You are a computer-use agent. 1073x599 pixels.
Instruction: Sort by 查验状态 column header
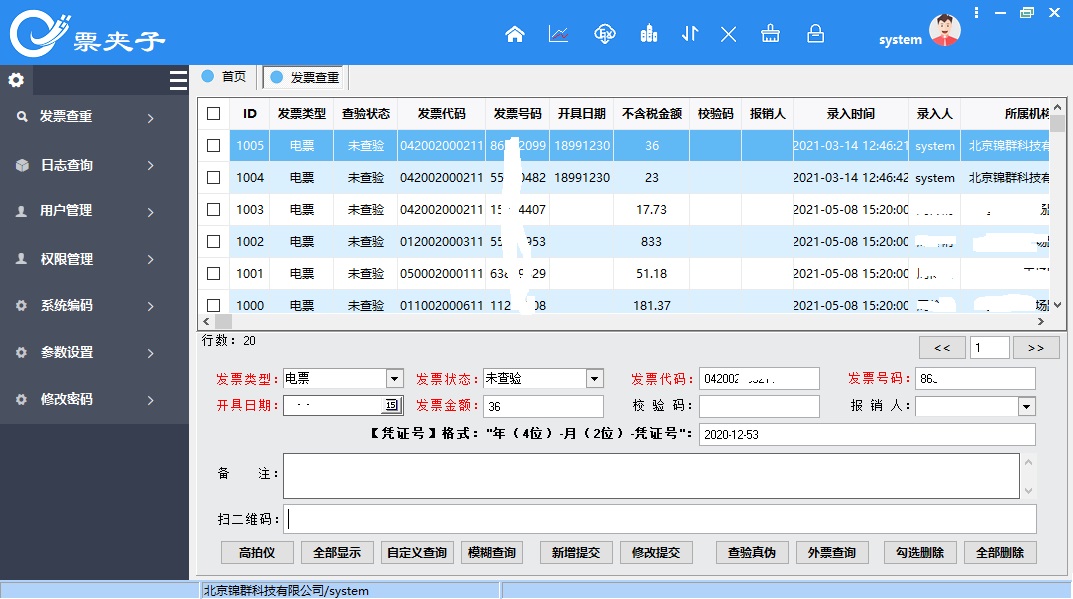click(x=365, y=114)
